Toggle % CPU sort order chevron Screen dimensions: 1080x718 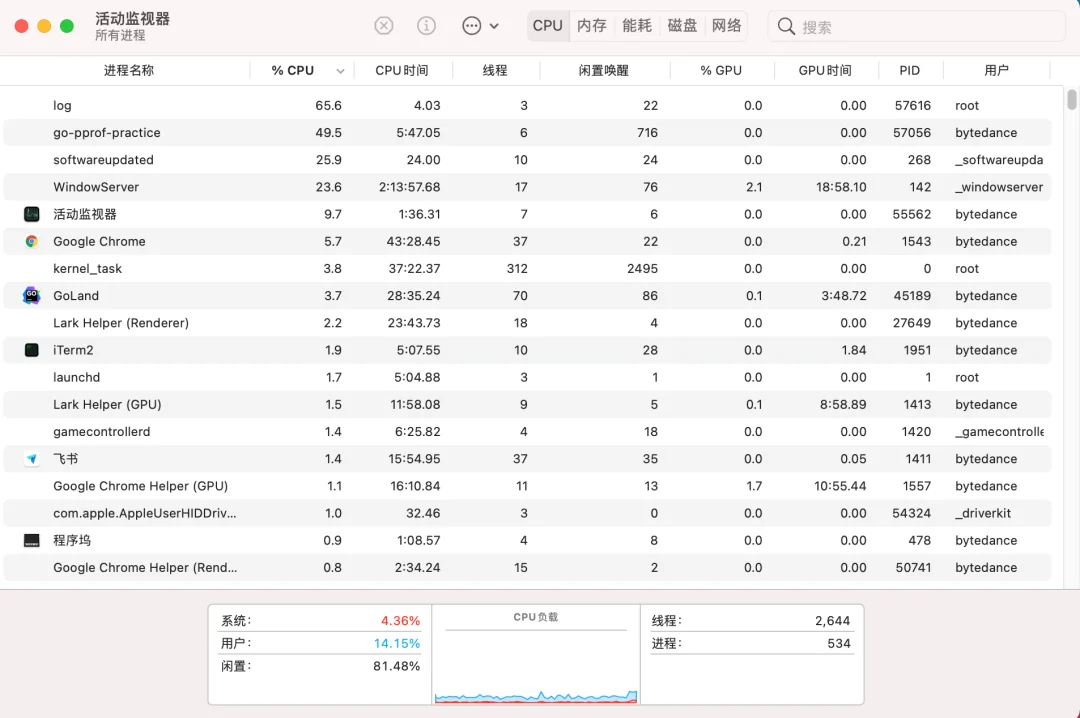[x=340, y=71]
